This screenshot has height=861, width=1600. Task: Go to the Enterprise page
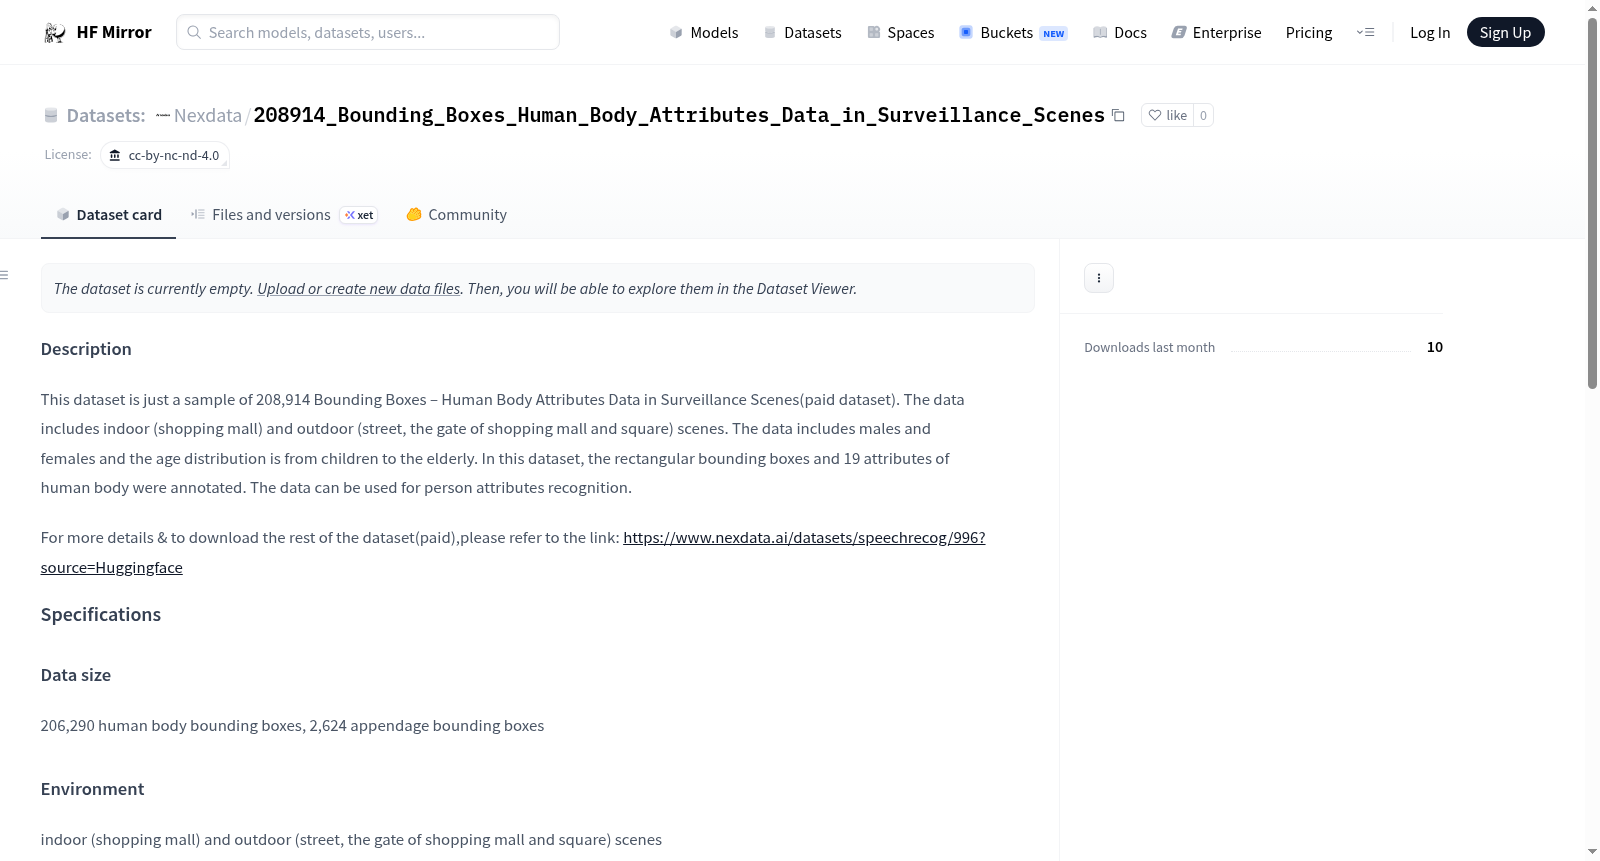[1216, 33]
